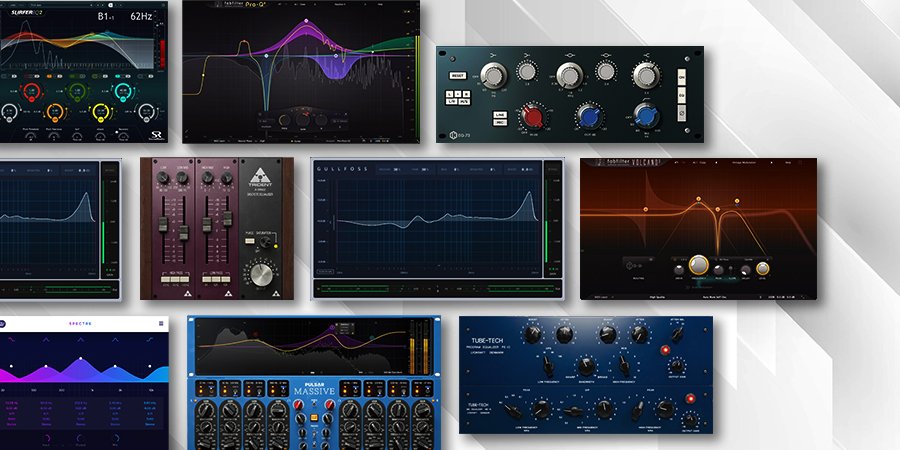
Task: Click the HIGH MID band fader on Trident EQ
Action: 207,224
